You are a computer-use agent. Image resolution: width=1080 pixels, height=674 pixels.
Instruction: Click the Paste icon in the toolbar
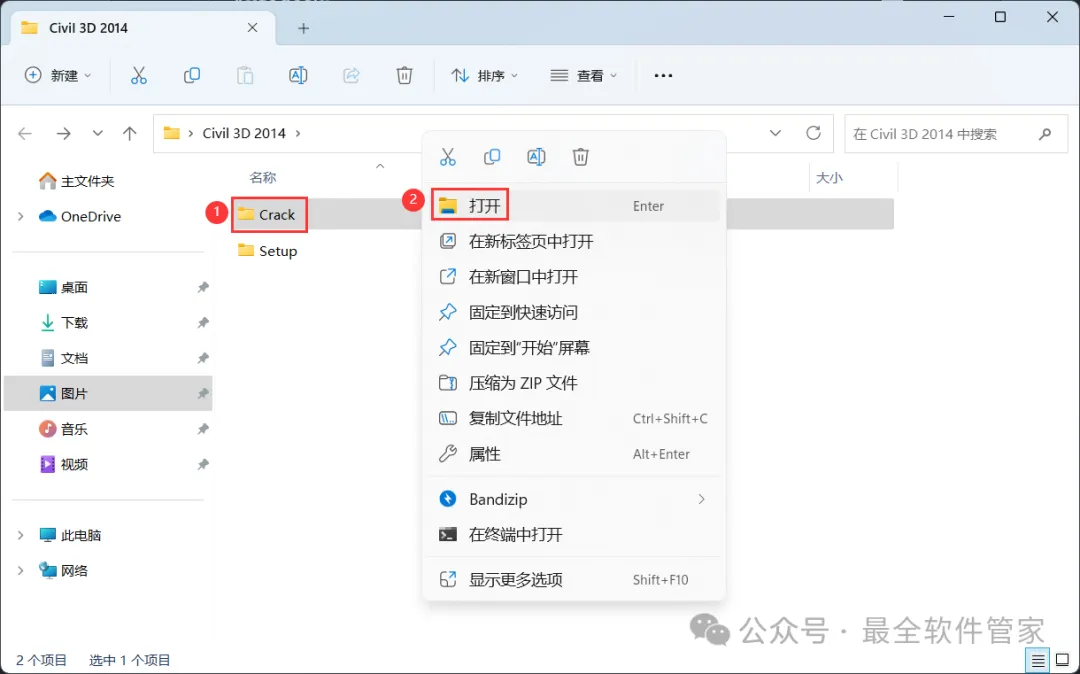[245, 75]
